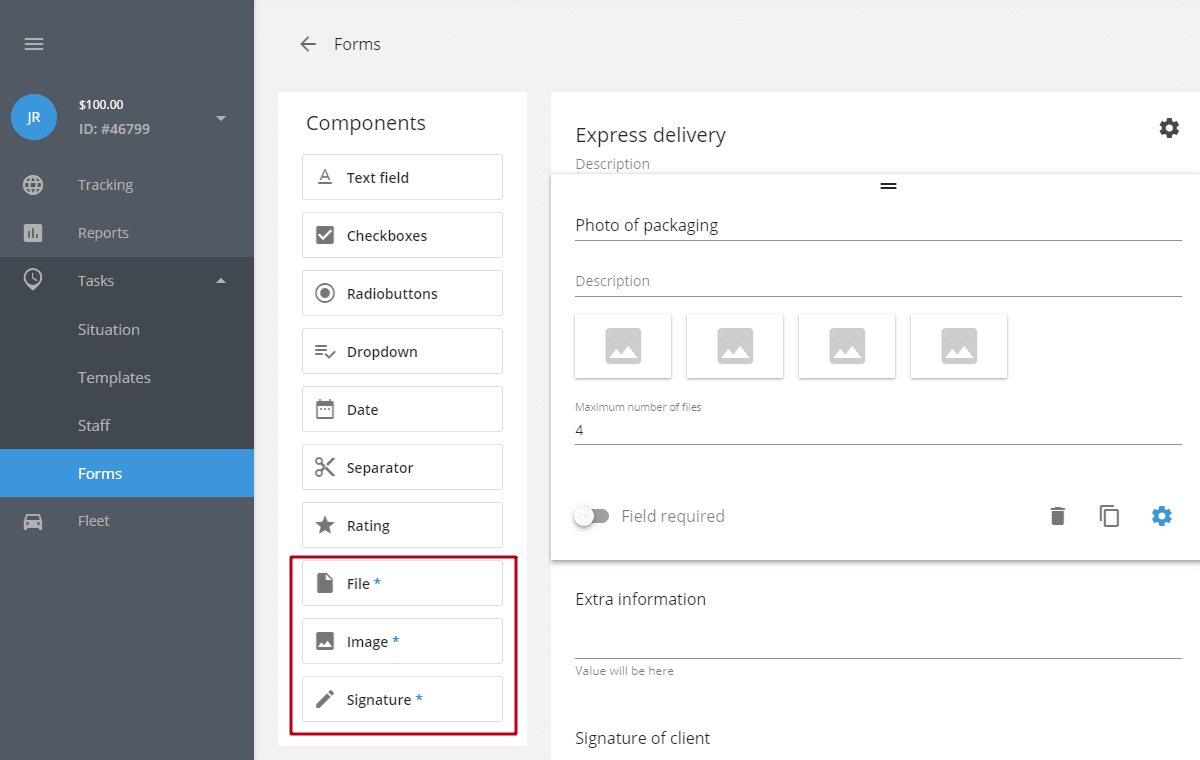Open the Templates menu item
1200x760 pixels.
127,377
